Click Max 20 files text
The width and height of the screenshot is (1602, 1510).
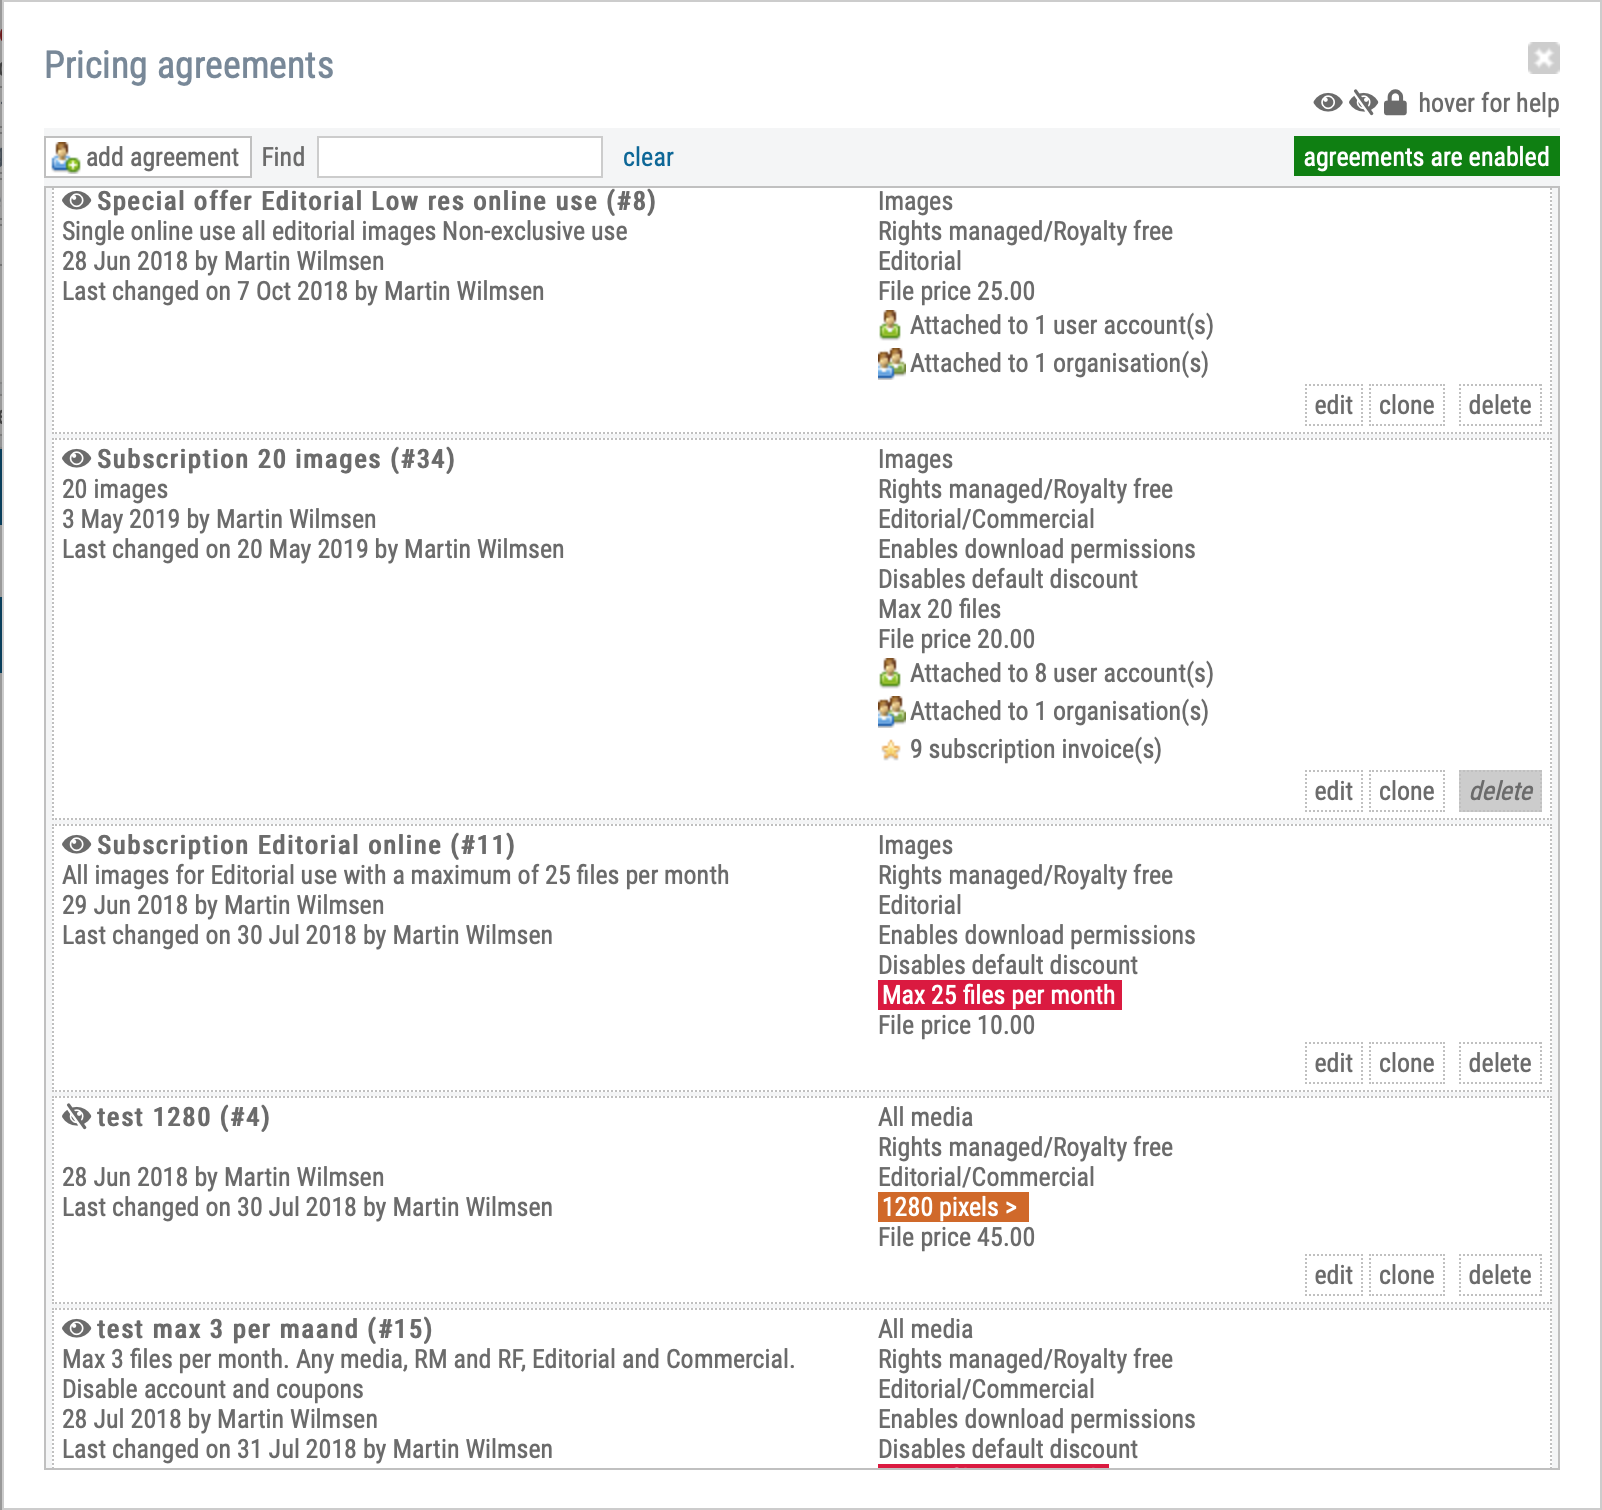point(939,609)
